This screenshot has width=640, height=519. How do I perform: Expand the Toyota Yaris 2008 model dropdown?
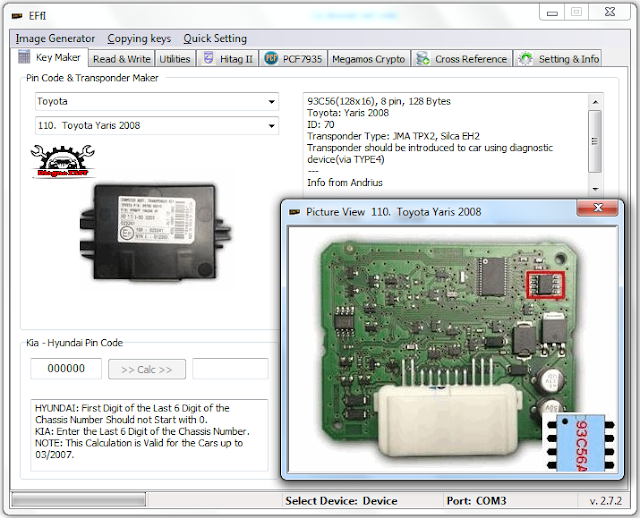point(271,126)
